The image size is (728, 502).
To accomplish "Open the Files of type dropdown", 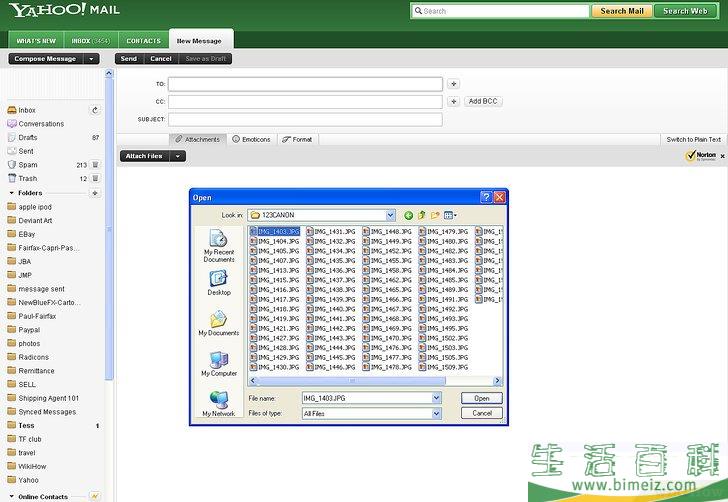I will tap(436, 413).
